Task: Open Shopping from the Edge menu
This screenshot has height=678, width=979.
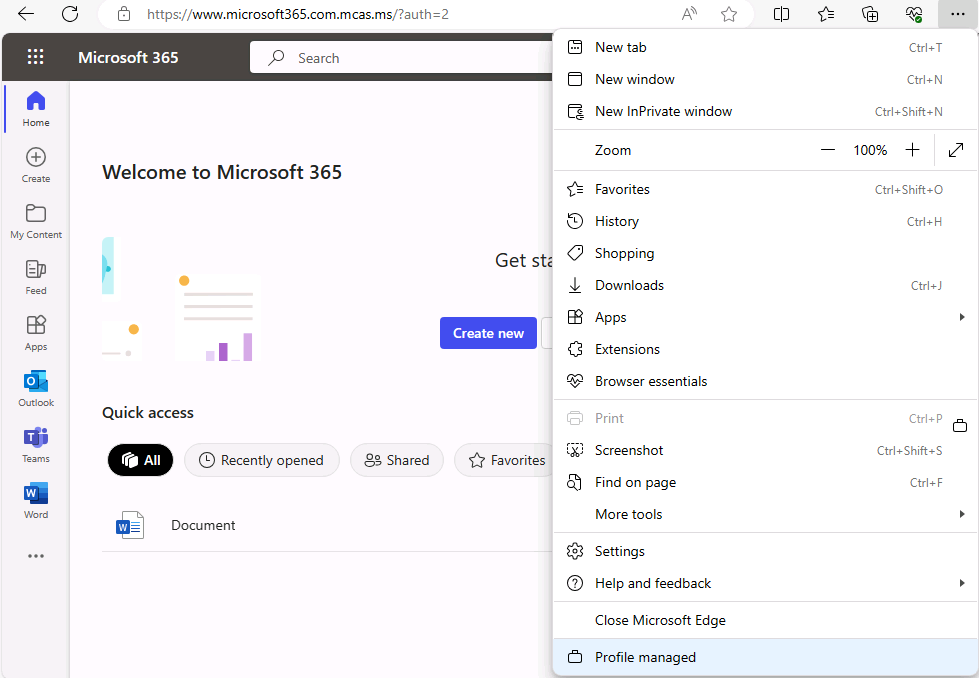Action: [x=765, y=253]
